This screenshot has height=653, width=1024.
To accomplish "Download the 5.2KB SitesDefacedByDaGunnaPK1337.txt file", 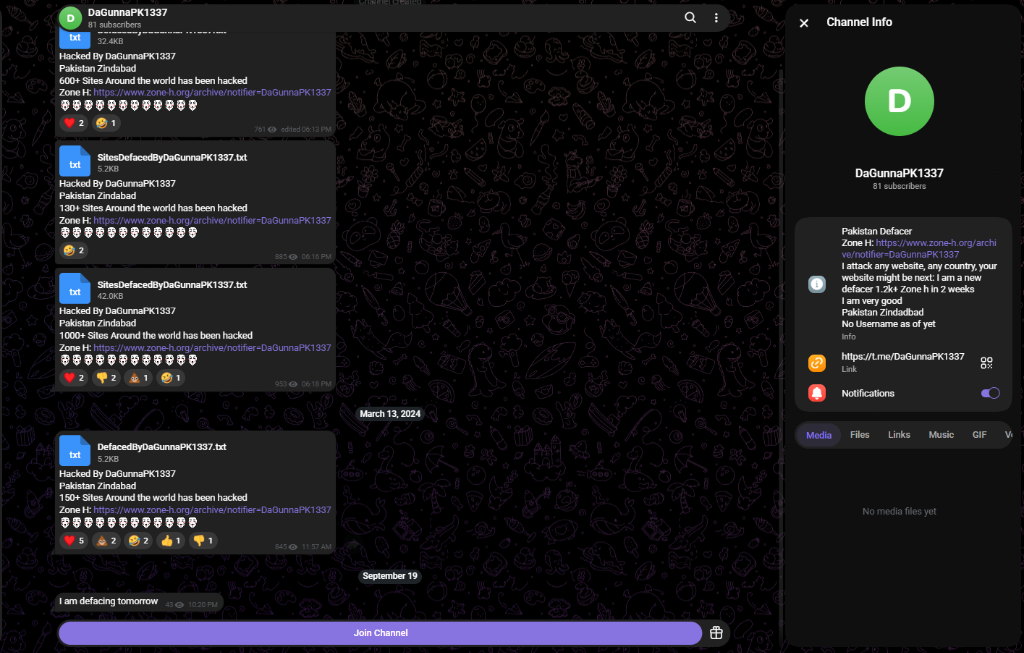I will [74, 161].
